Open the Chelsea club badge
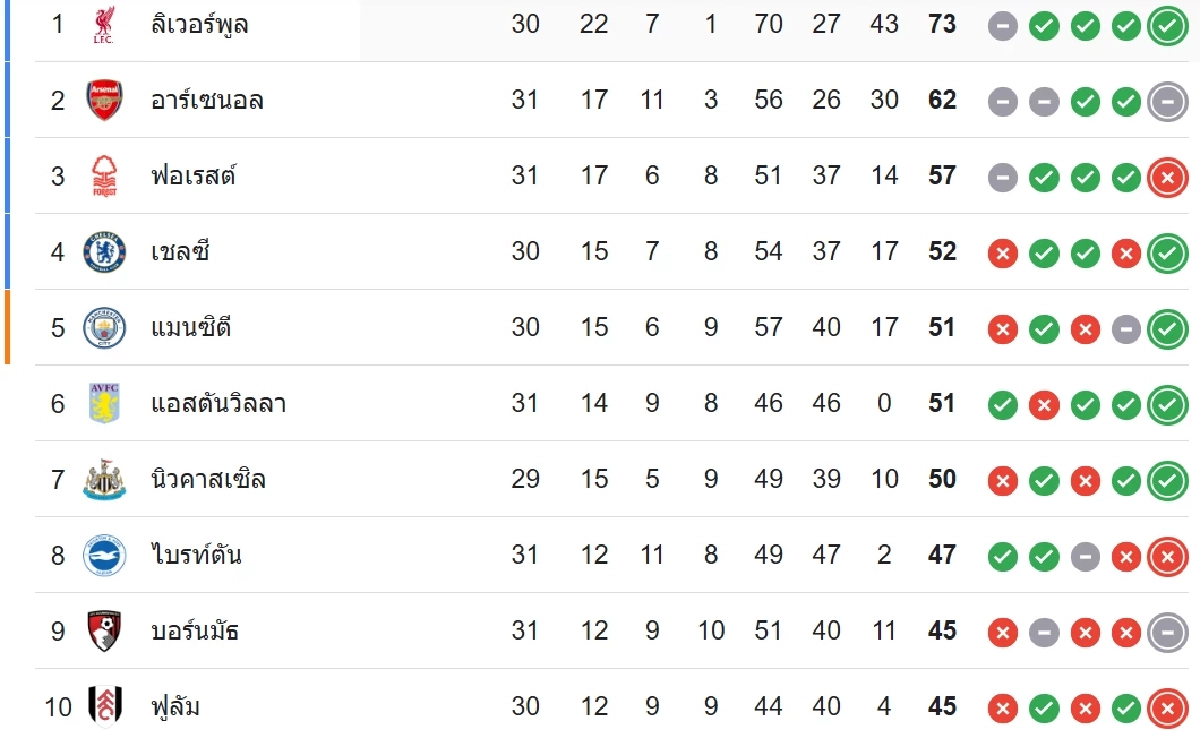The height and width of the screenshot is (738, 1200). tap(104, 252)
